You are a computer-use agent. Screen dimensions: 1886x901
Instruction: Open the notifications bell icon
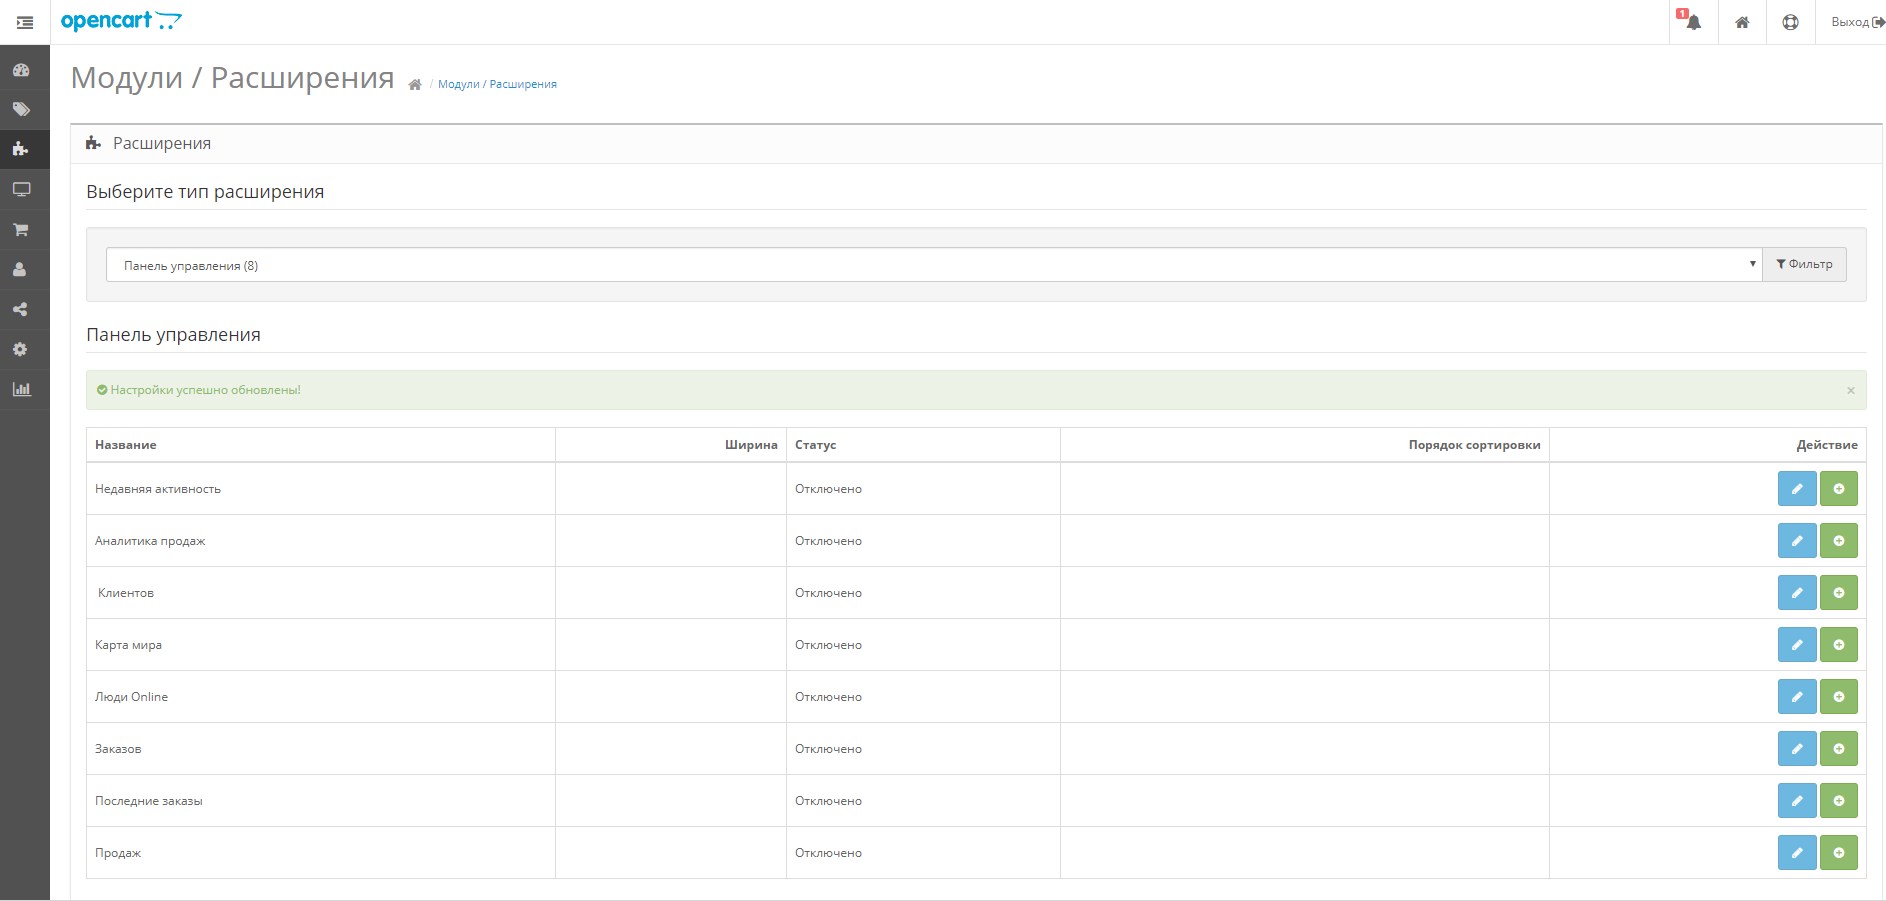(1693, 22)
